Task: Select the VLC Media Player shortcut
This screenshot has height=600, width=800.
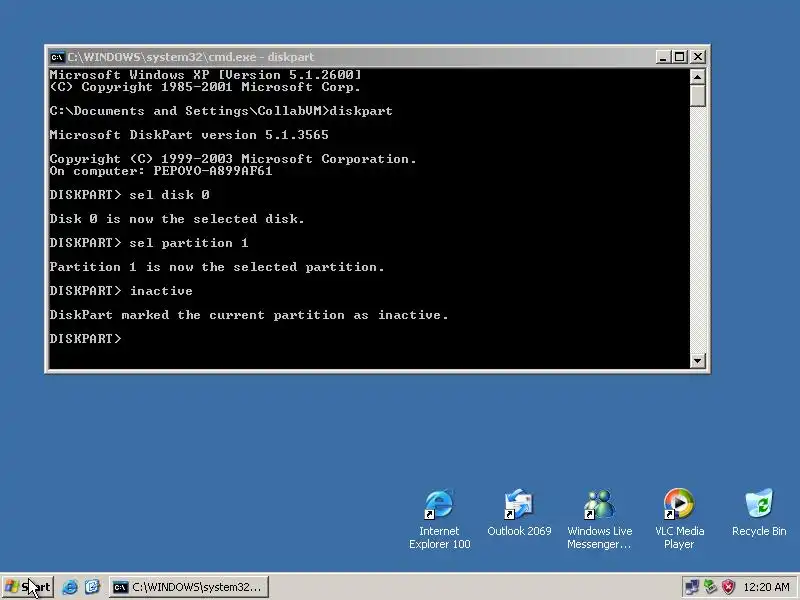Action: [679, 519]
